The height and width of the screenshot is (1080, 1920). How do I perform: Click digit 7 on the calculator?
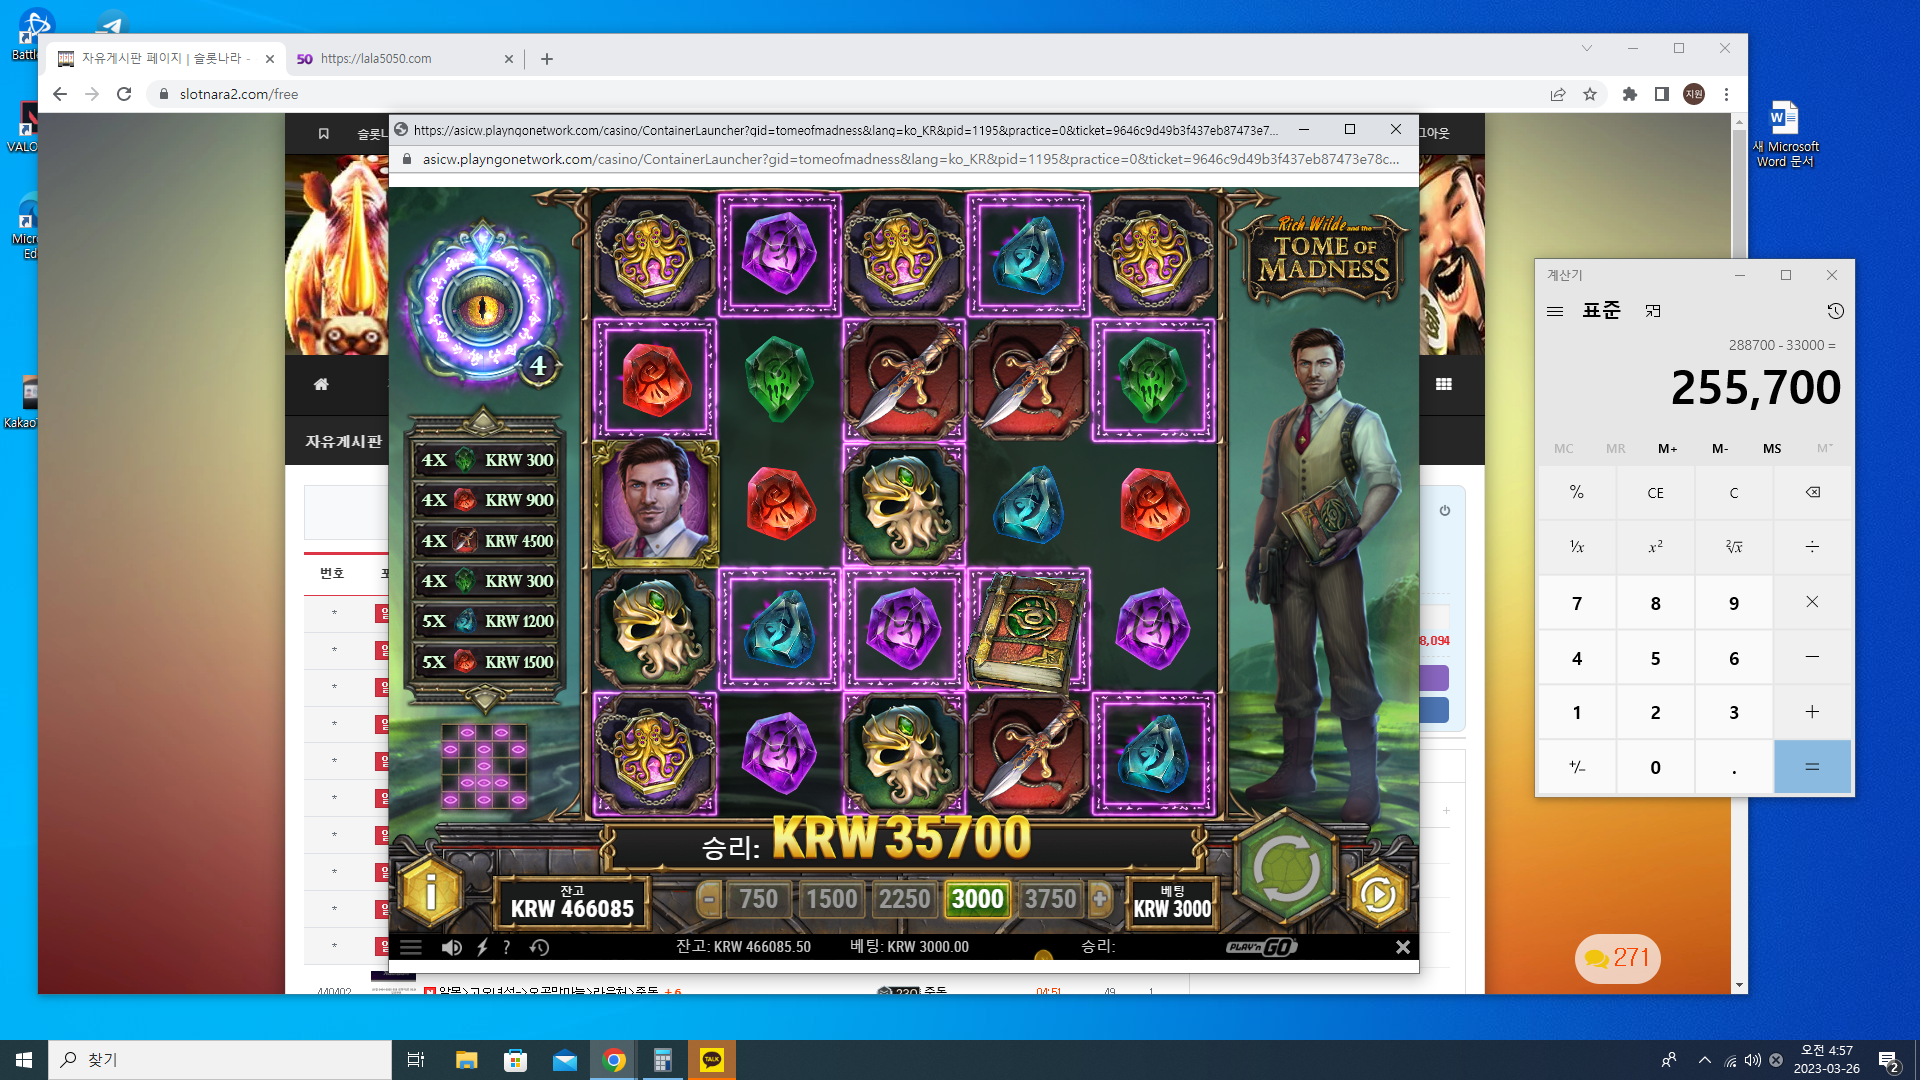1577,603
